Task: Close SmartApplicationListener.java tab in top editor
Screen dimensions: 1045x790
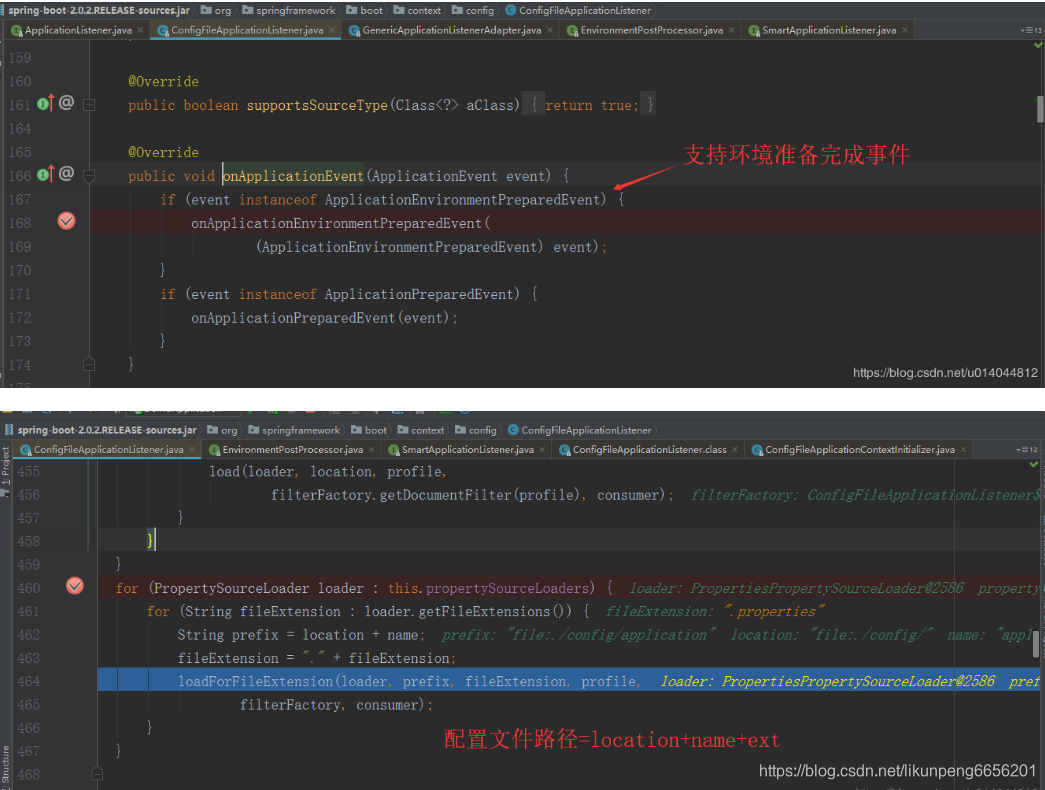Action: point(904,30)
